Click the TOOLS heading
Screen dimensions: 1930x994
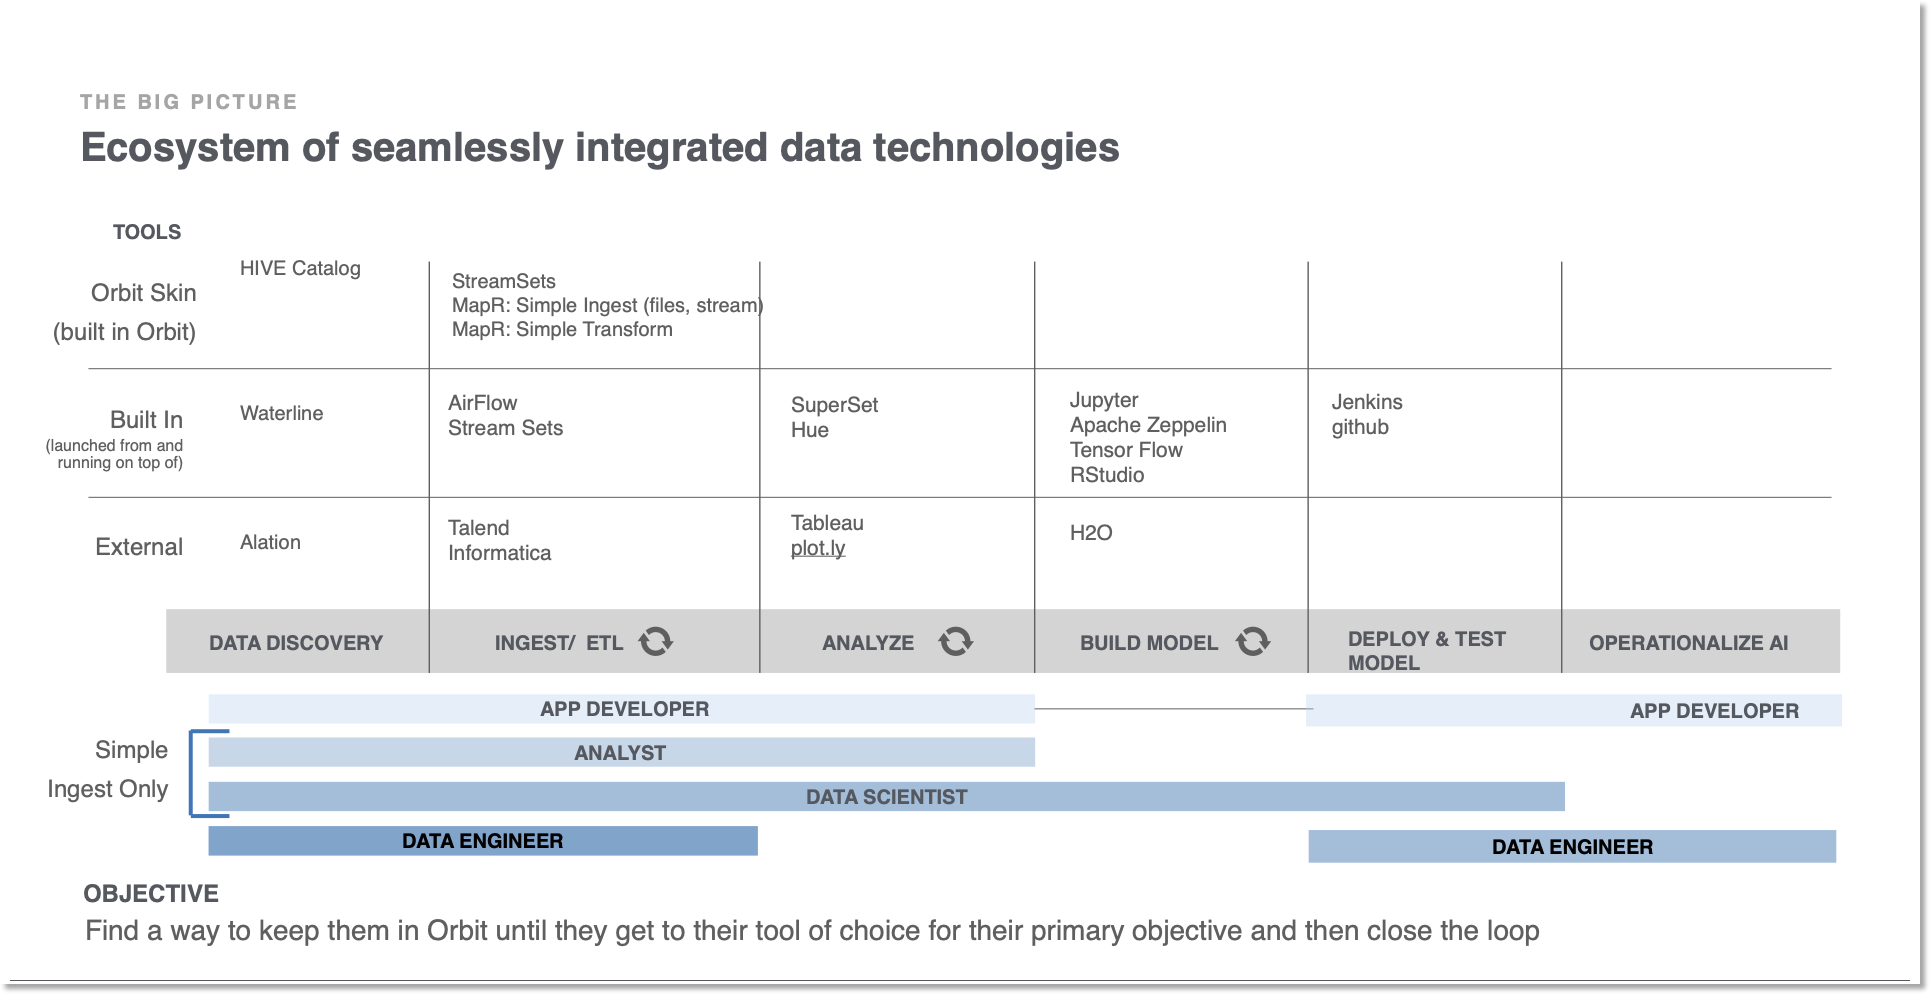point(147,232)
